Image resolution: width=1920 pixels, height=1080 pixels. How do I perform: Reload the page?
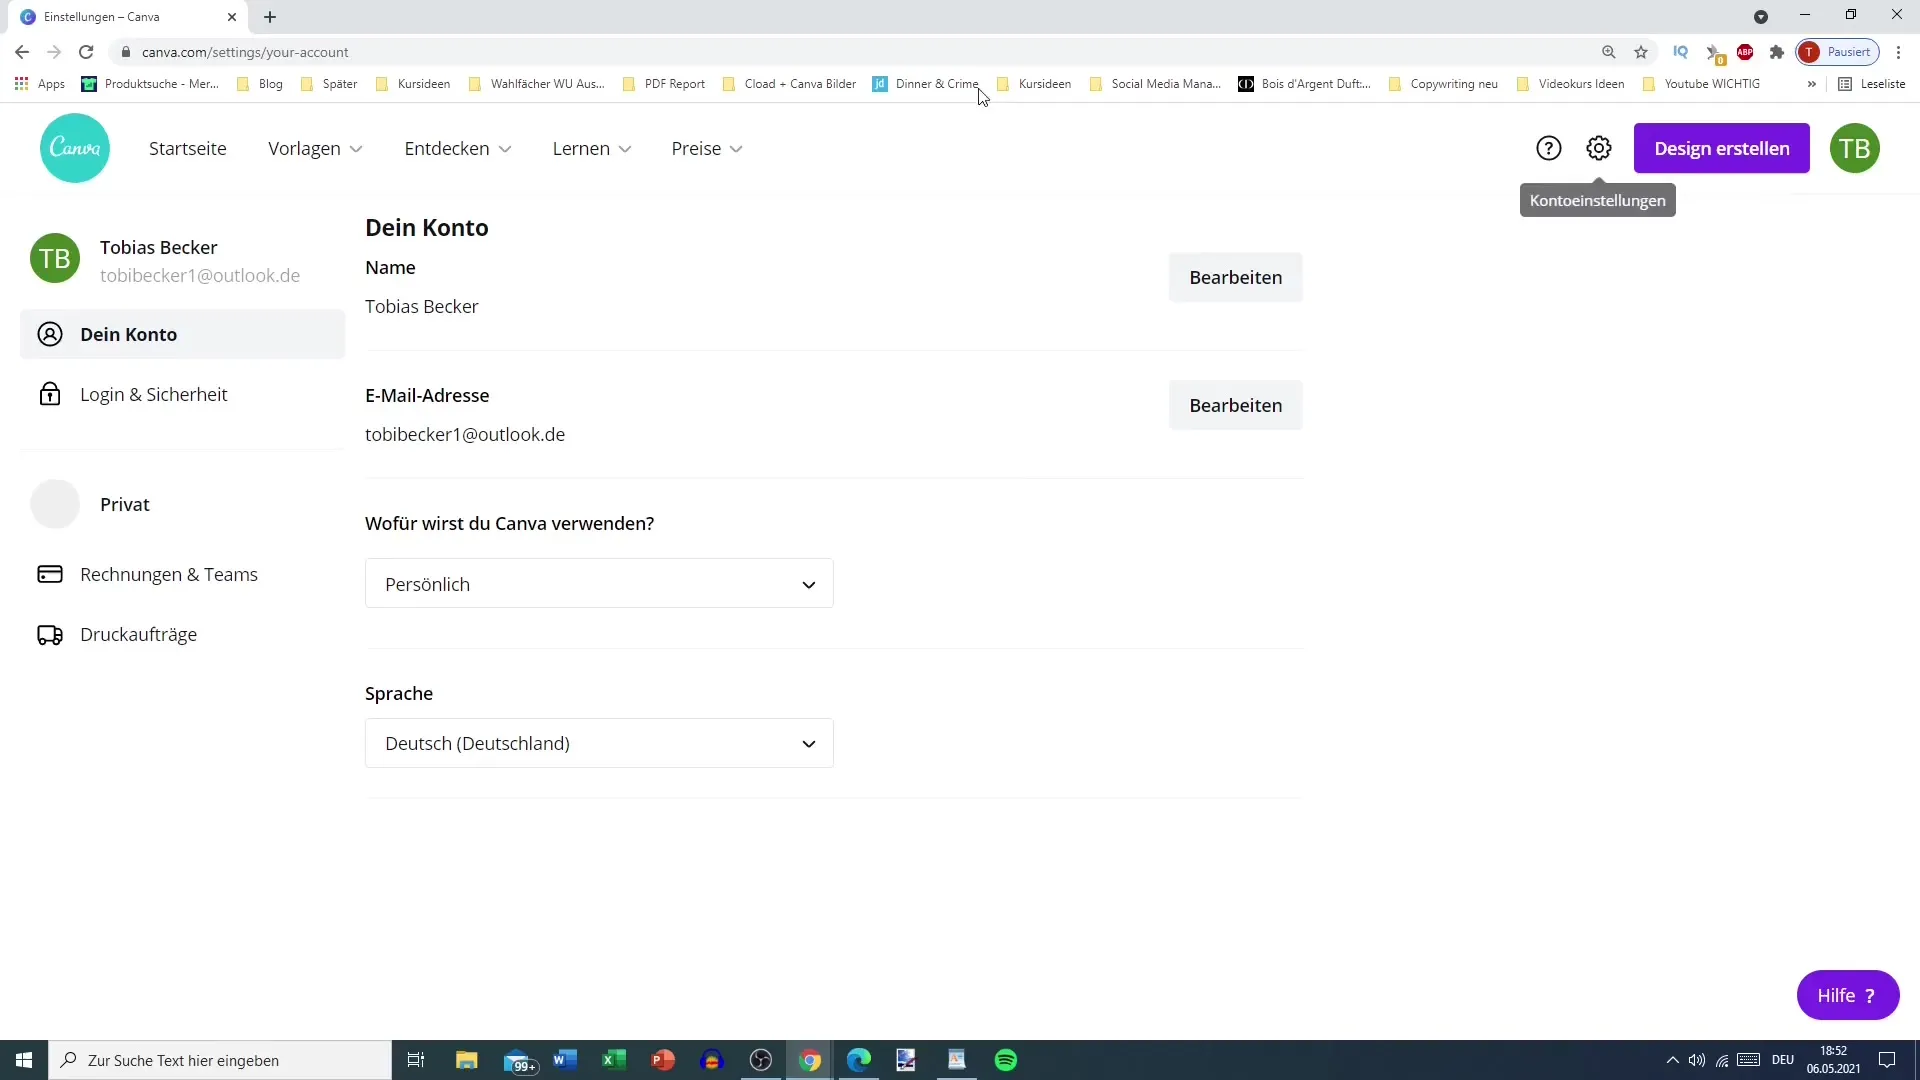click(86, 52)
